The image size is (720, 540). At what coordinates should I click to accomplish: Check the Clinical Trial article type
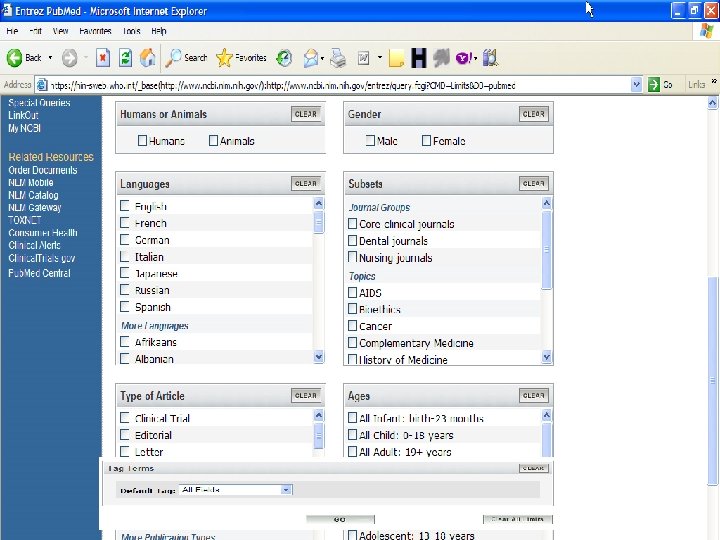[x=124, y=417]
